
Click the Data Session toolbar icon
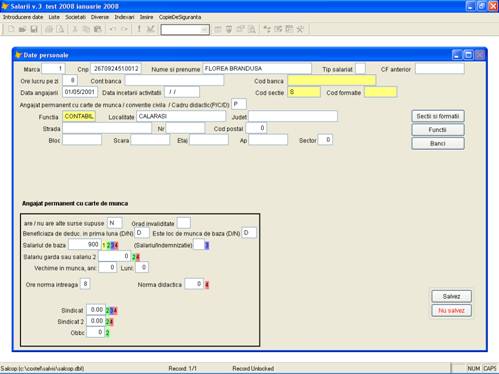(x=229, y=29)
